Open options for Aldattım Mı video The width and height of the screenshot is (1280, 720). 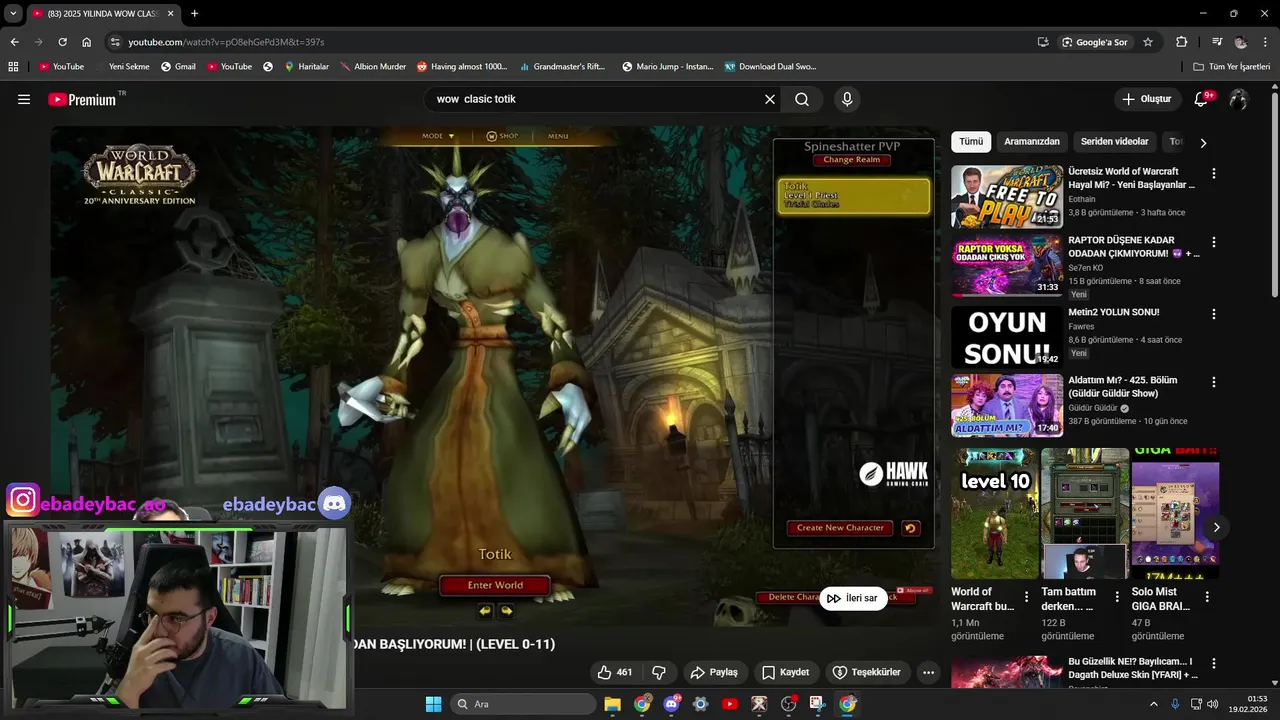(x=1214, y=382)
